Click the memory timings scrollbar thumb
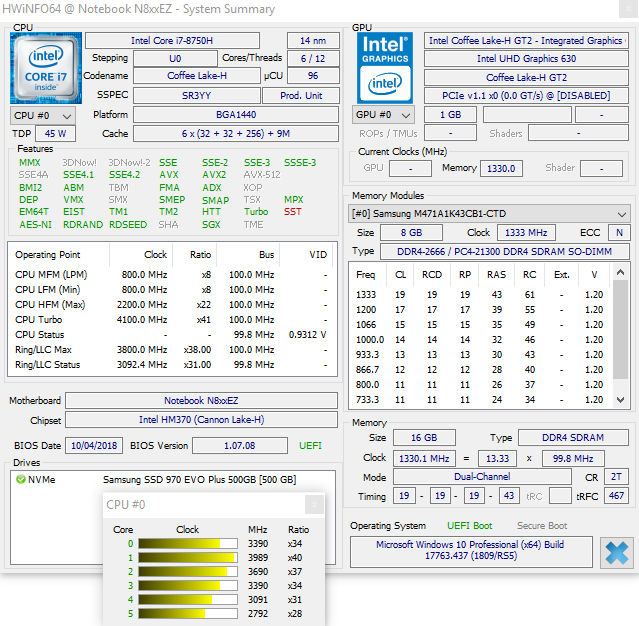The image size is (639, 626). point(620,329)
